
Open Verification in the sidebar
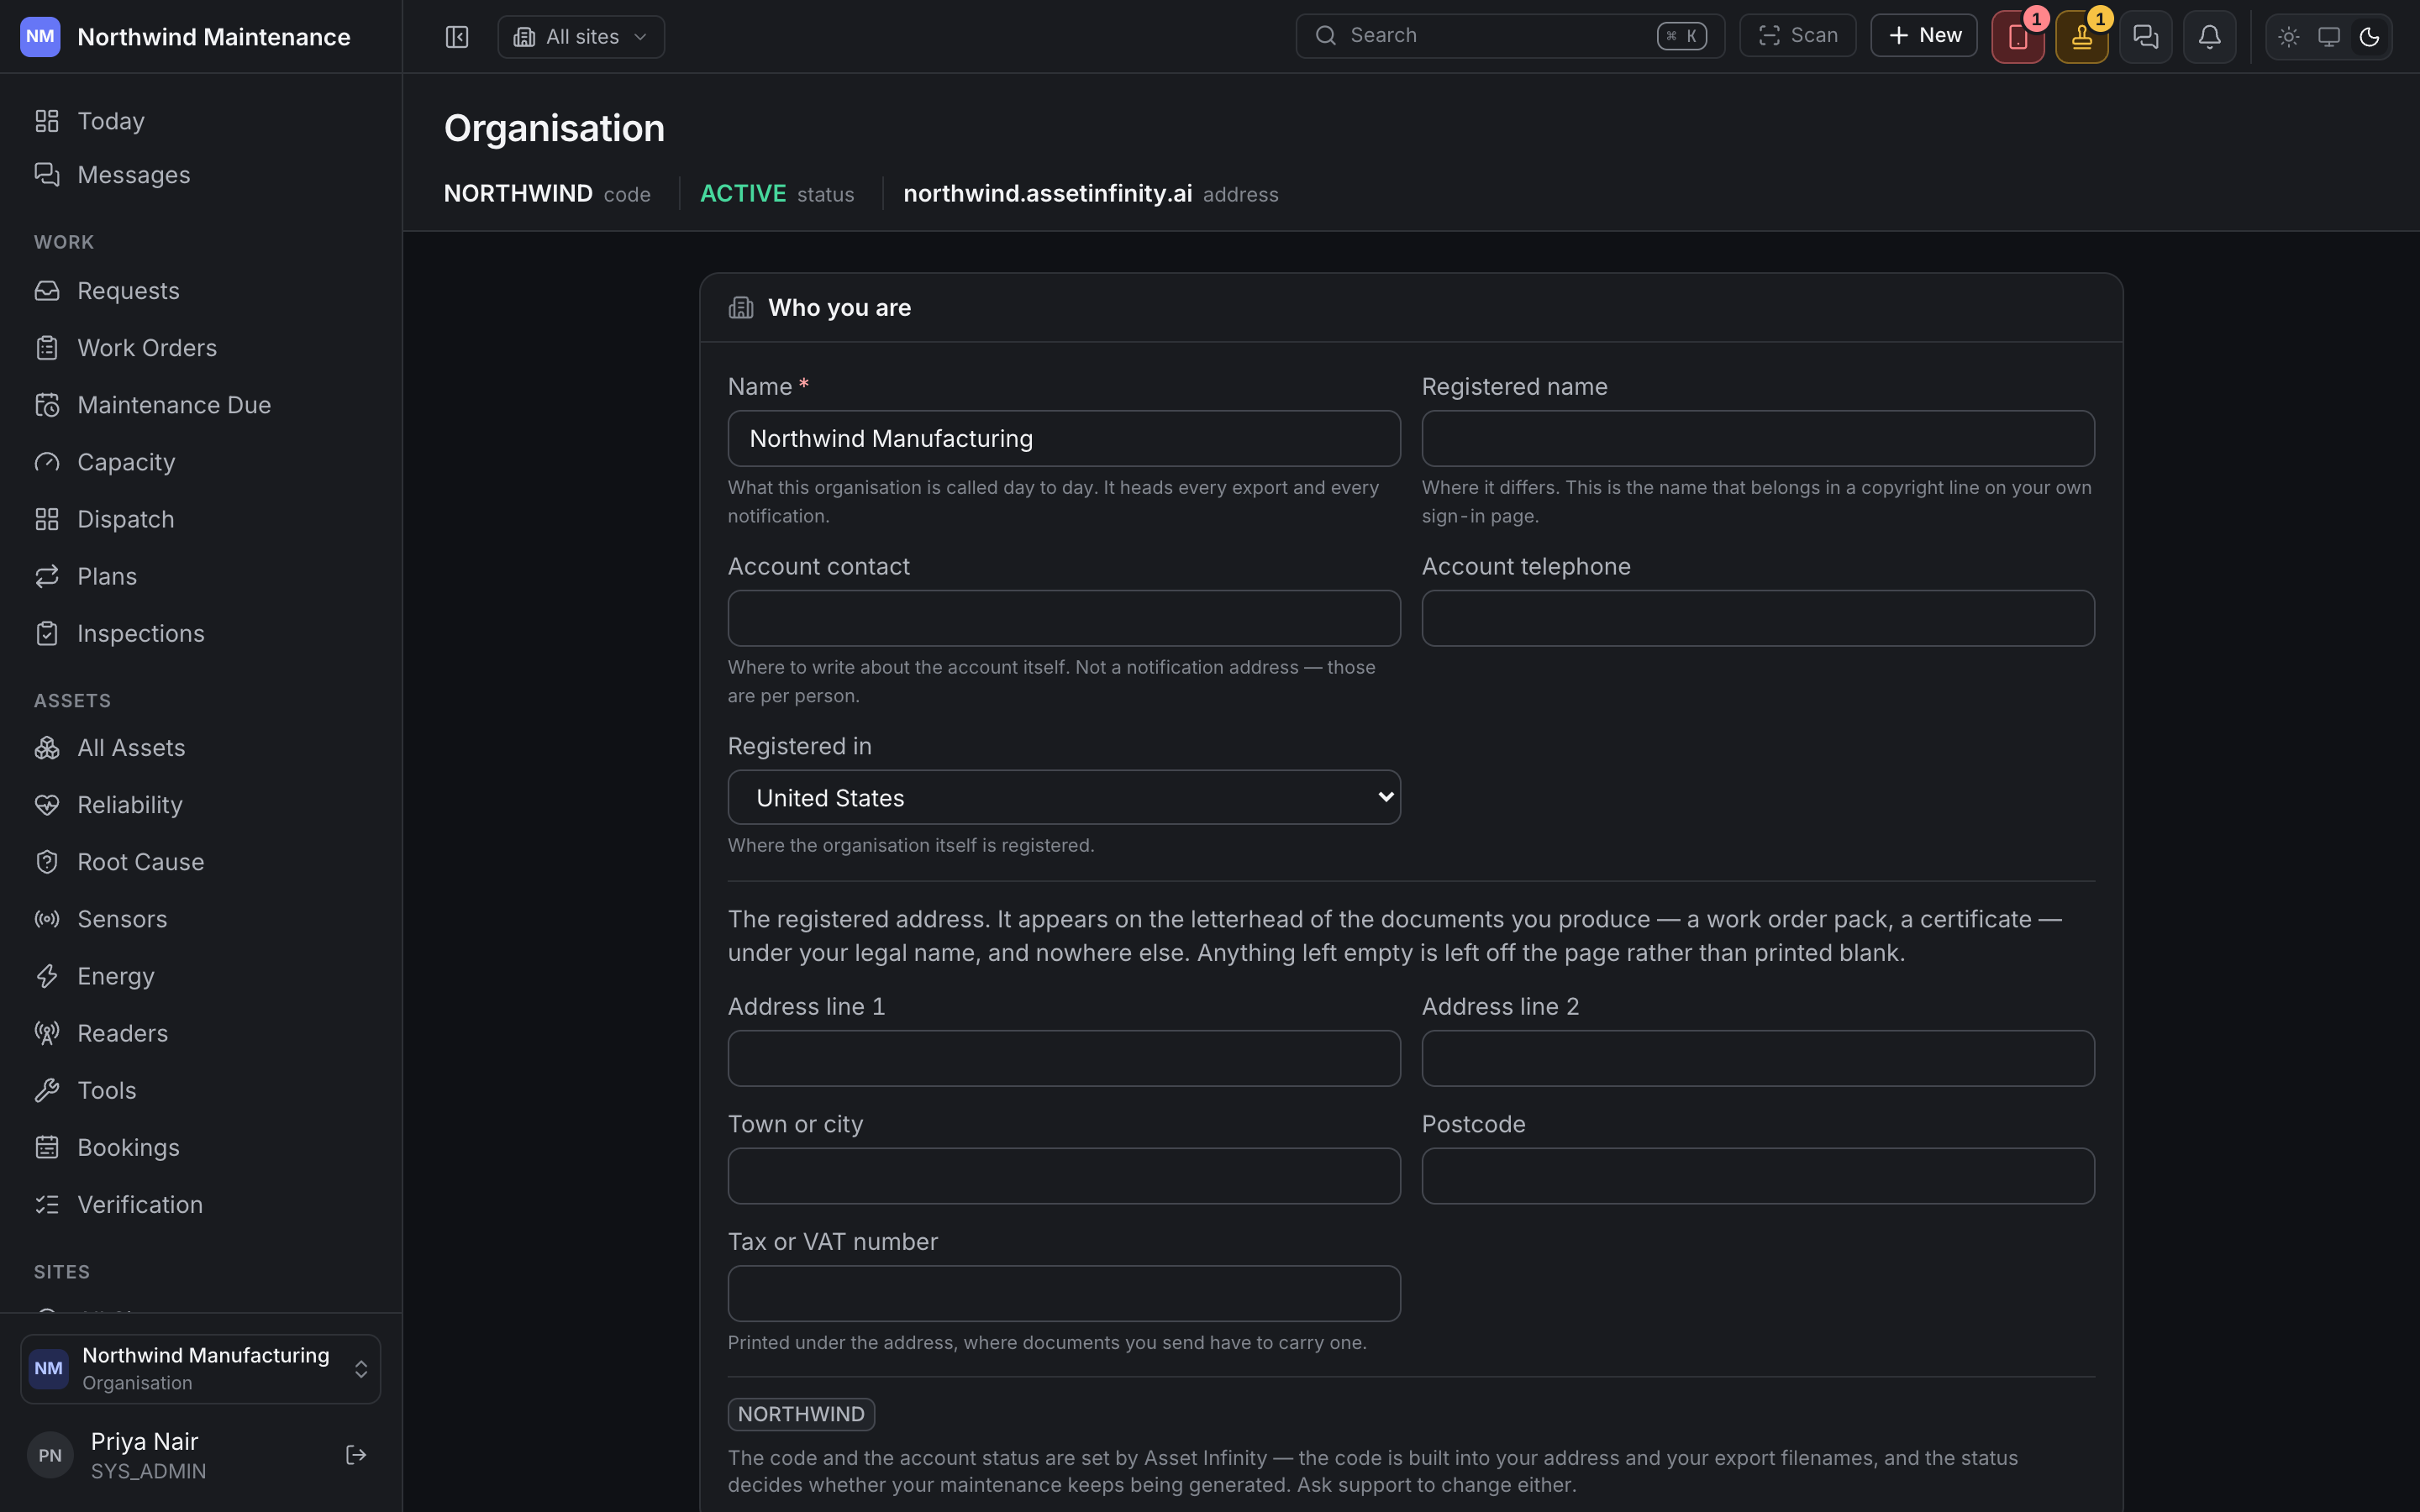[x=201, y=1204]
